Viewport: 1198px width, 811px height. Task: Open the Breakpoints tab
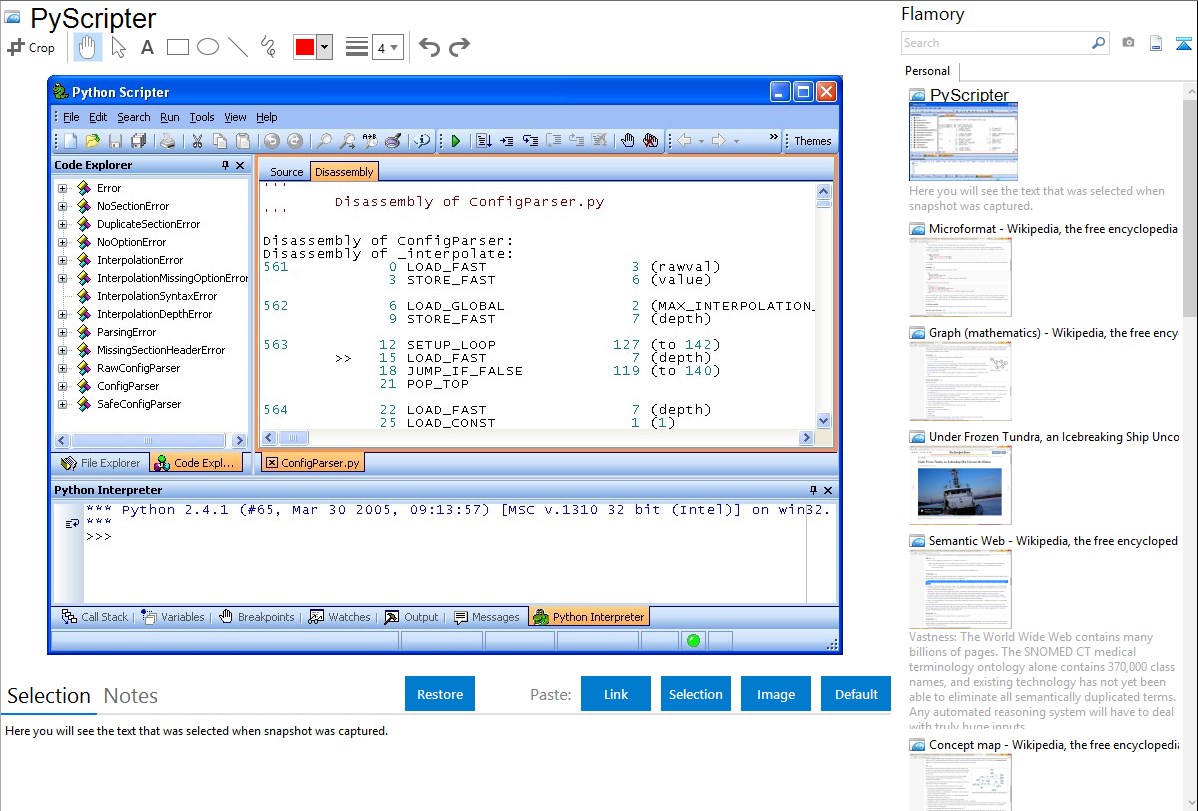tap(257, 617)
